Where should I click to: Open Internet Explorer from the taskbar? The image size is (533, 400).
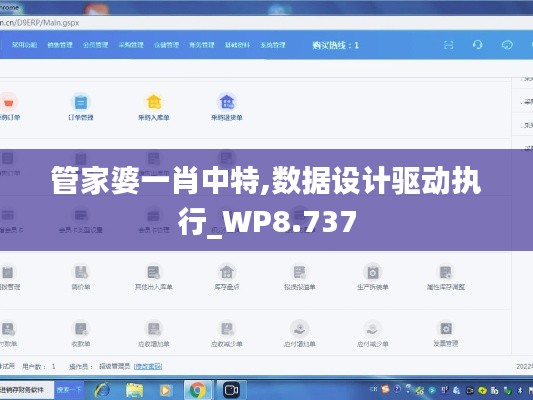click(x=102, y=390)
